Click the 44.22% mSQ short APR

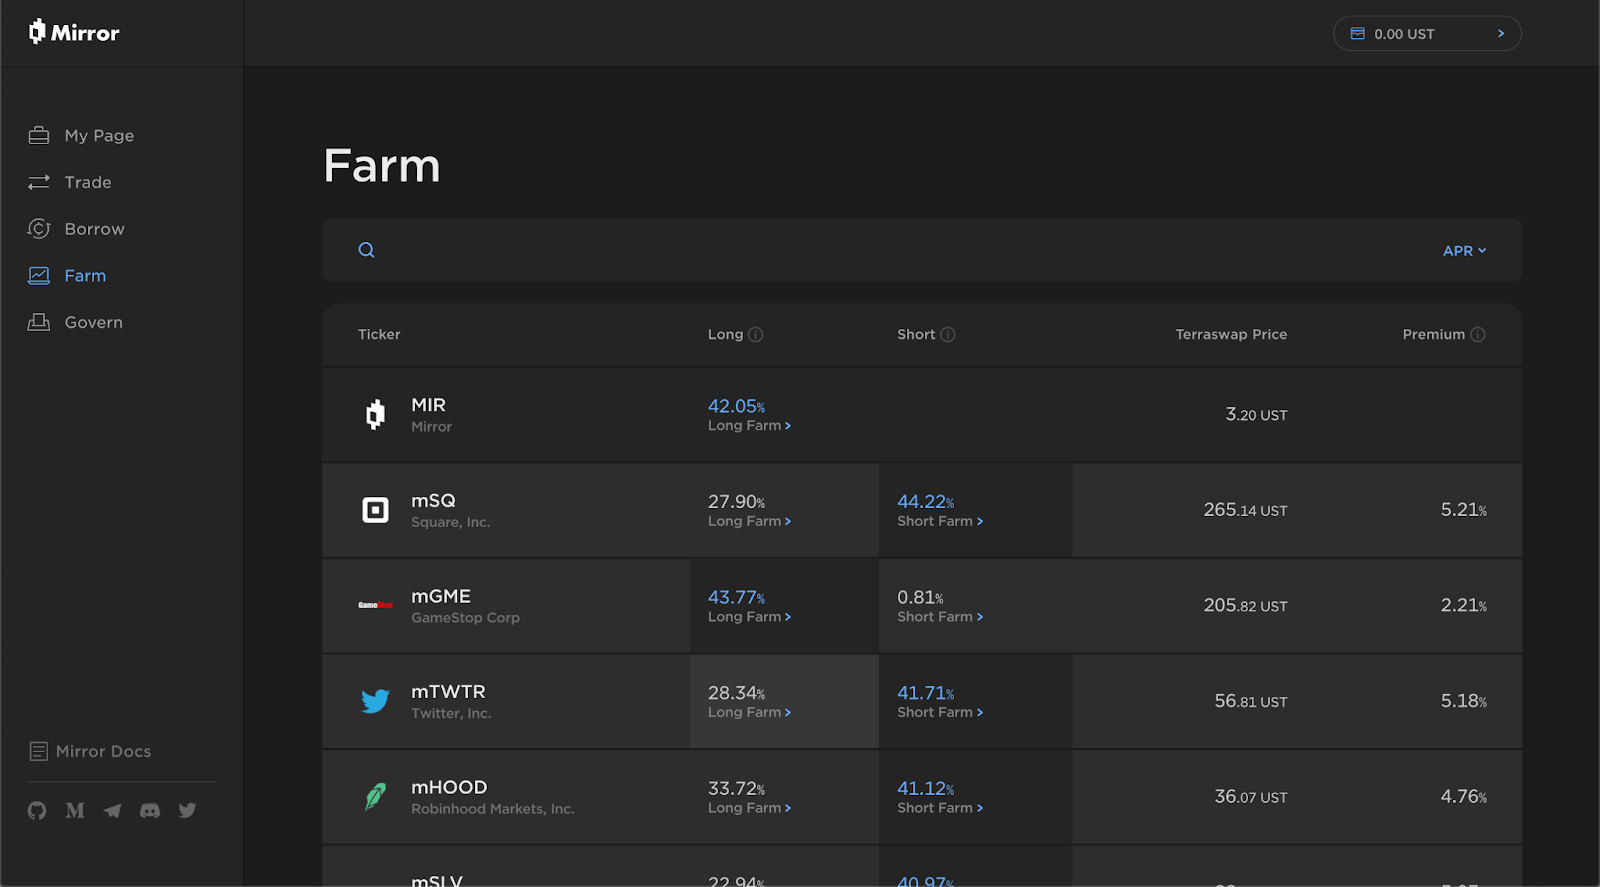click(925, 502)
